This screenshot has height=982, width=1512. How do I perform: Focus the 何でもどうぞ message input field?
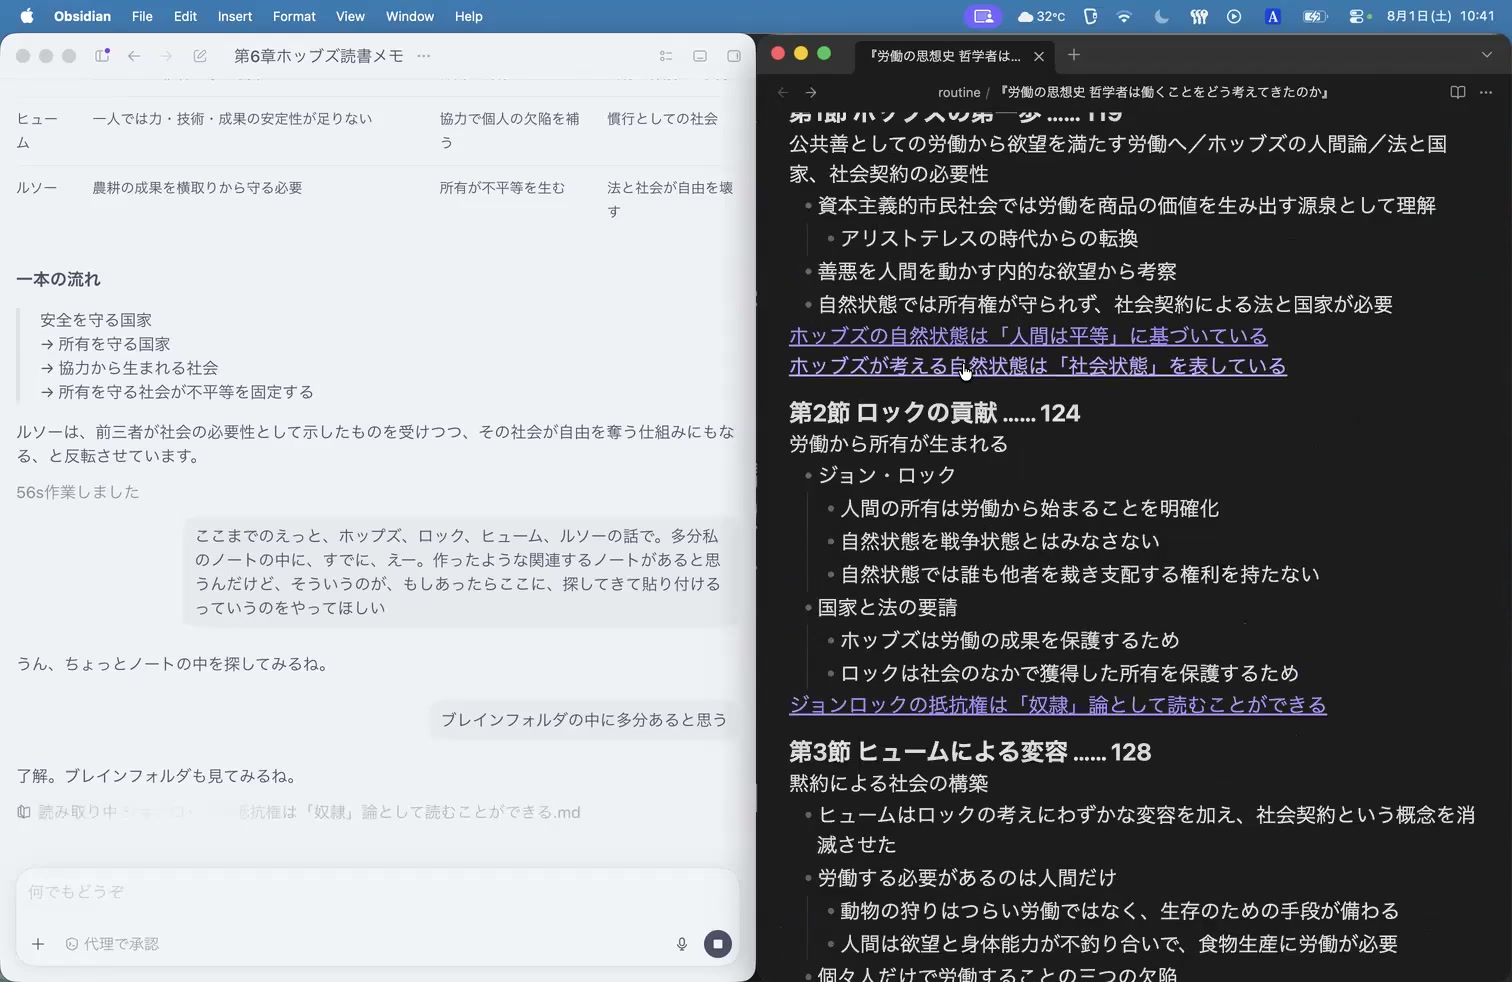[377, 891]
